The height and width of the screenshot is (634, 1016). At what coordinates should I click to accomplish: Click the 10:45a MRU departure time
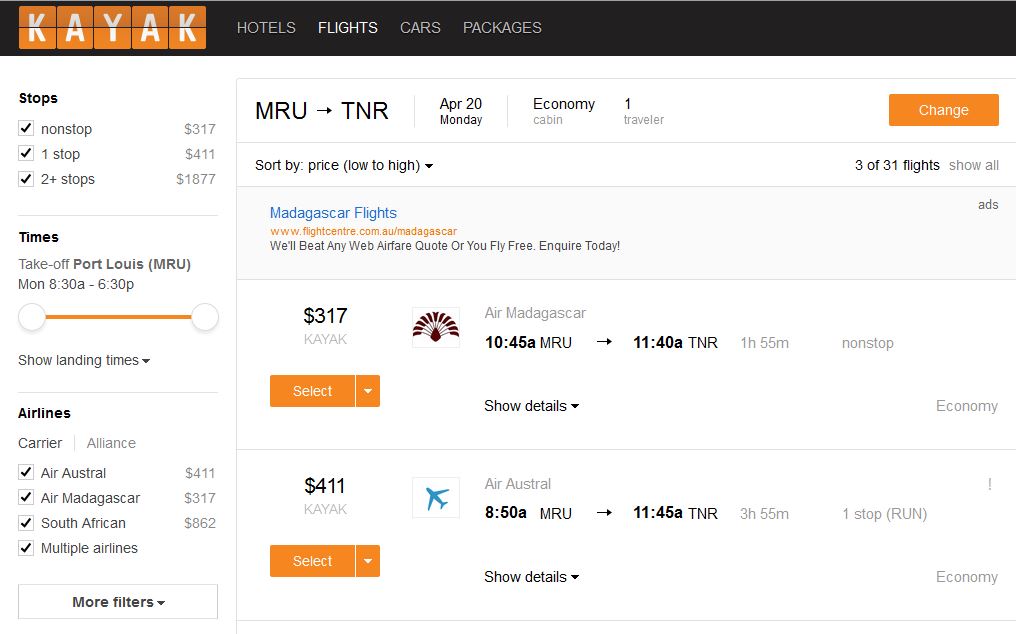[529, 343]
